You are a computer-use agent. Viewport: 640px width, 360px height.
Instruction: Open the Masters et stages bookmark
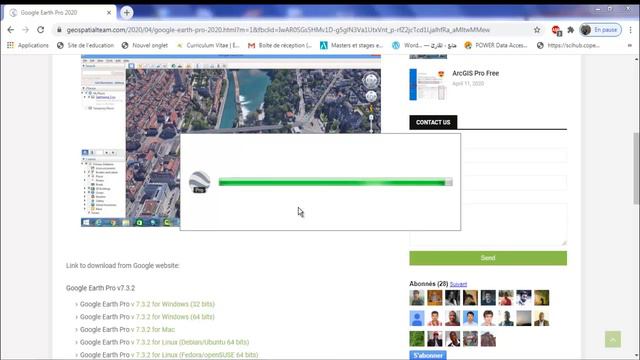(x=351, y=45)
